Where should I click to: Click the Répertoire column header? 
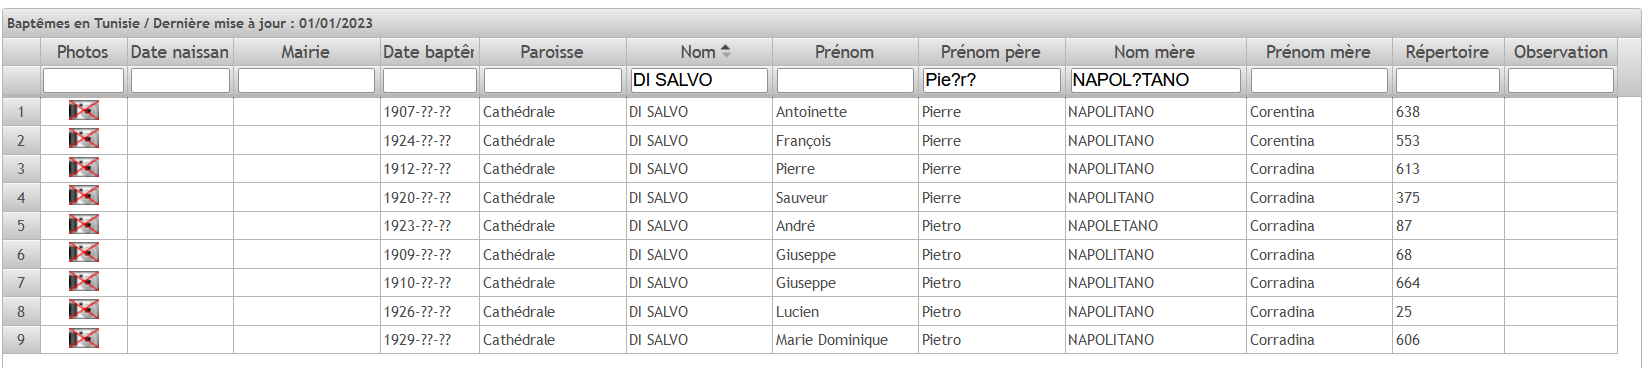(1447, 52)
